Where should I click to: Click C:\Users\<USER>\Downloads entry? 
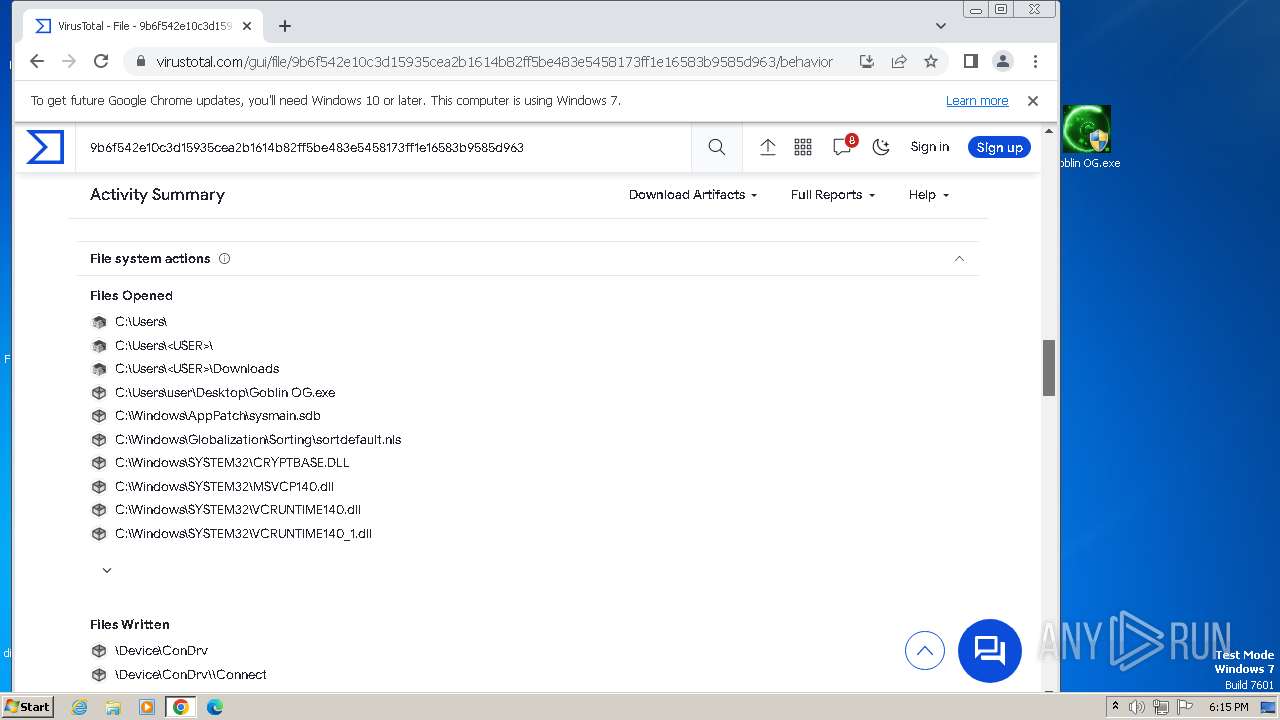(197, 369)
